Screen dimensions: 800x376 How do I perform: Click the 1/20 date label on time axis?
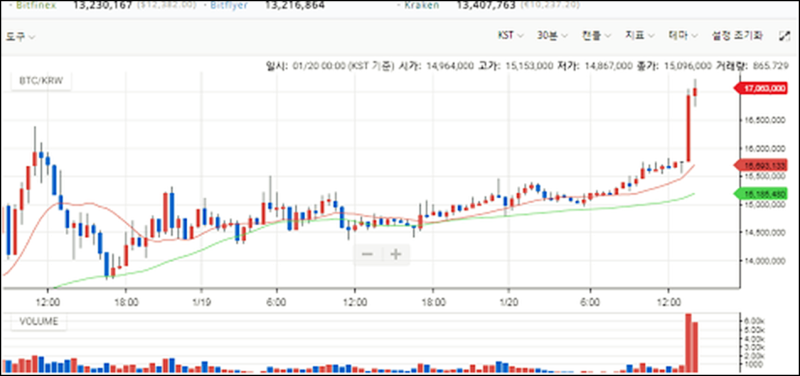coord(509,302)
